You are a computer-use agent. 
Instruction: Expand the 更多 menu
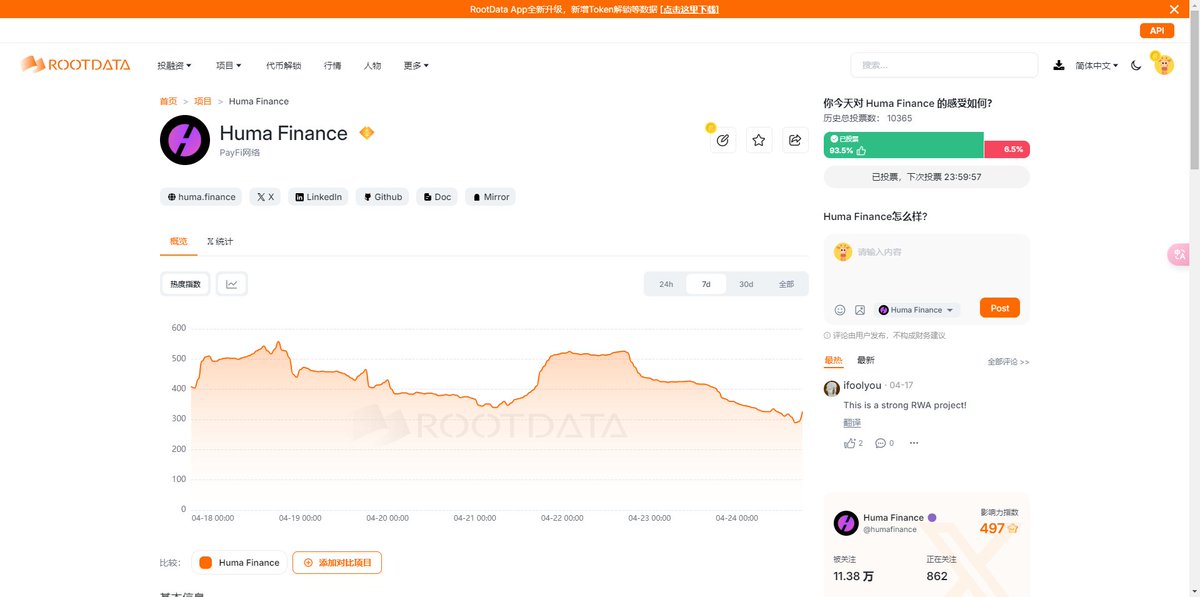coord(416,66)
